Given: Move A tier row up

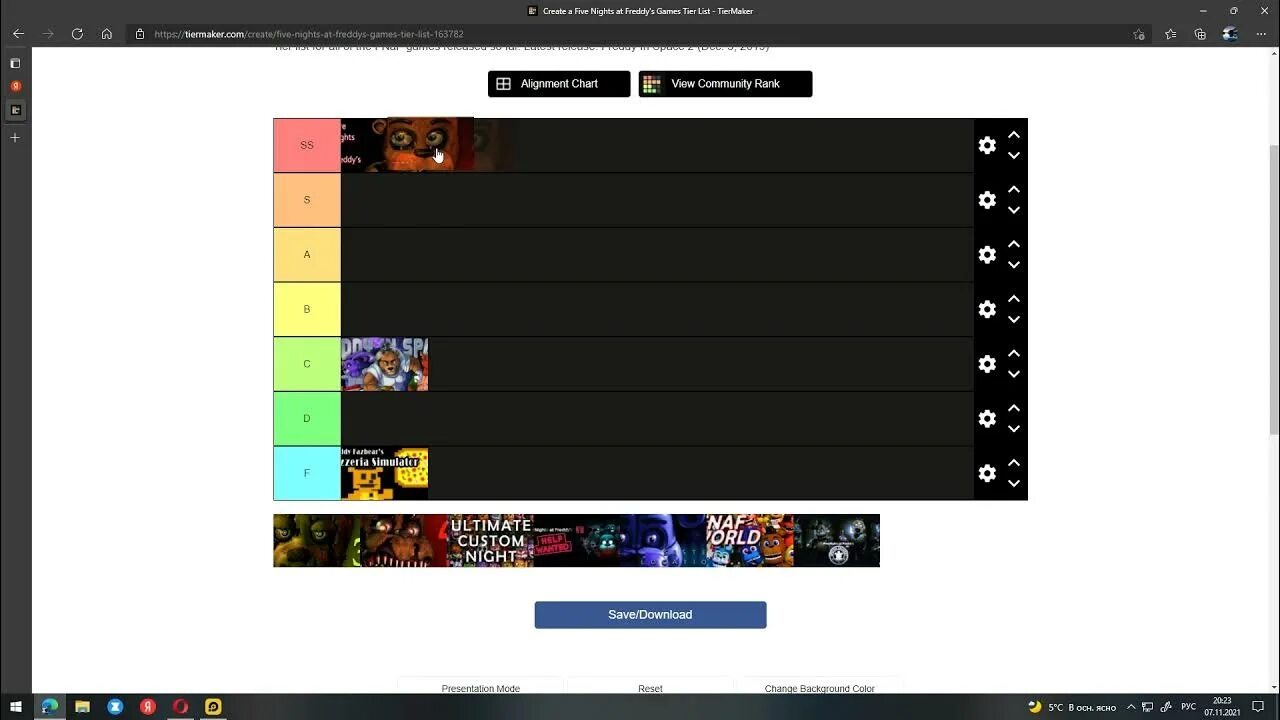Looking at the screenshot, I should 1014,244.
